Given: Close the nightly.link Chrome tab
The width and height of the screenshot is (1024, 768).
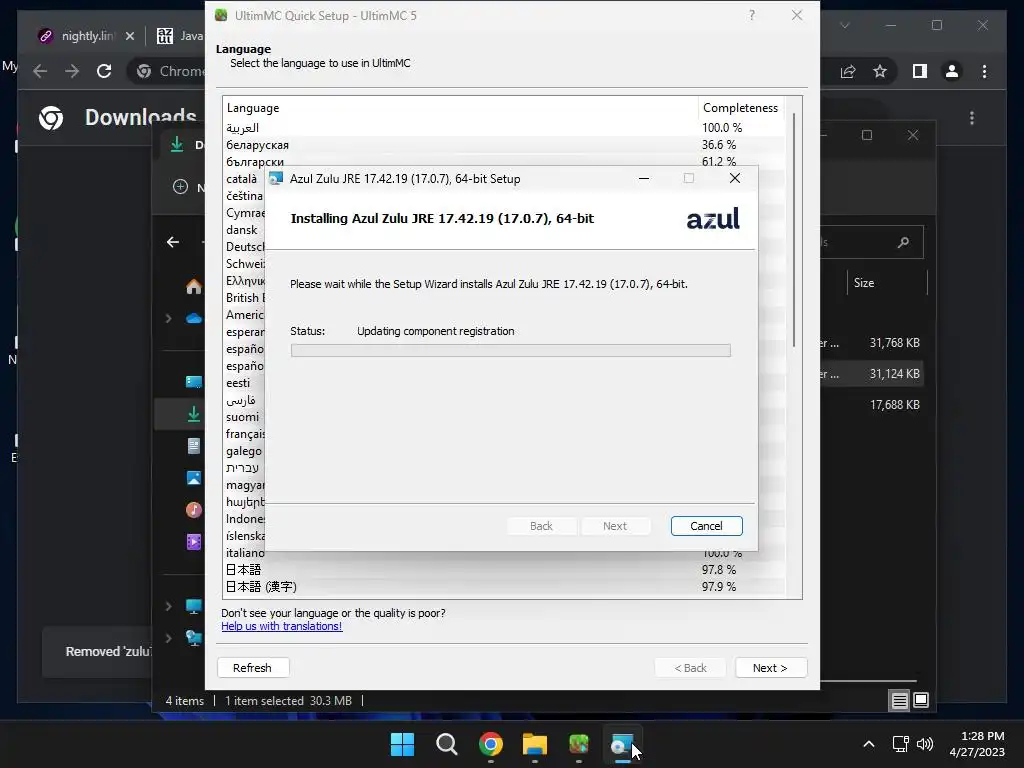Looking at the screenshot, I should 130,36.
